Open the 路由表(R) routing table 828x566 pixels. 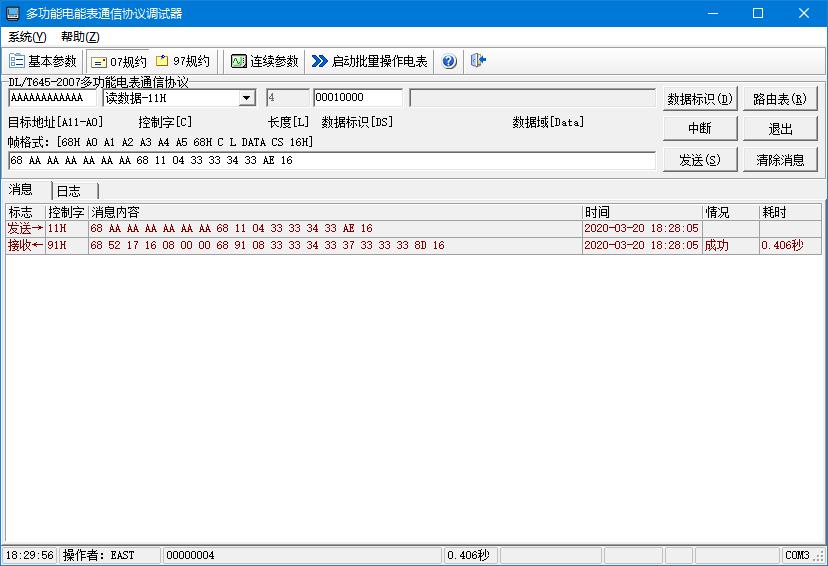[x=780, y=99]
